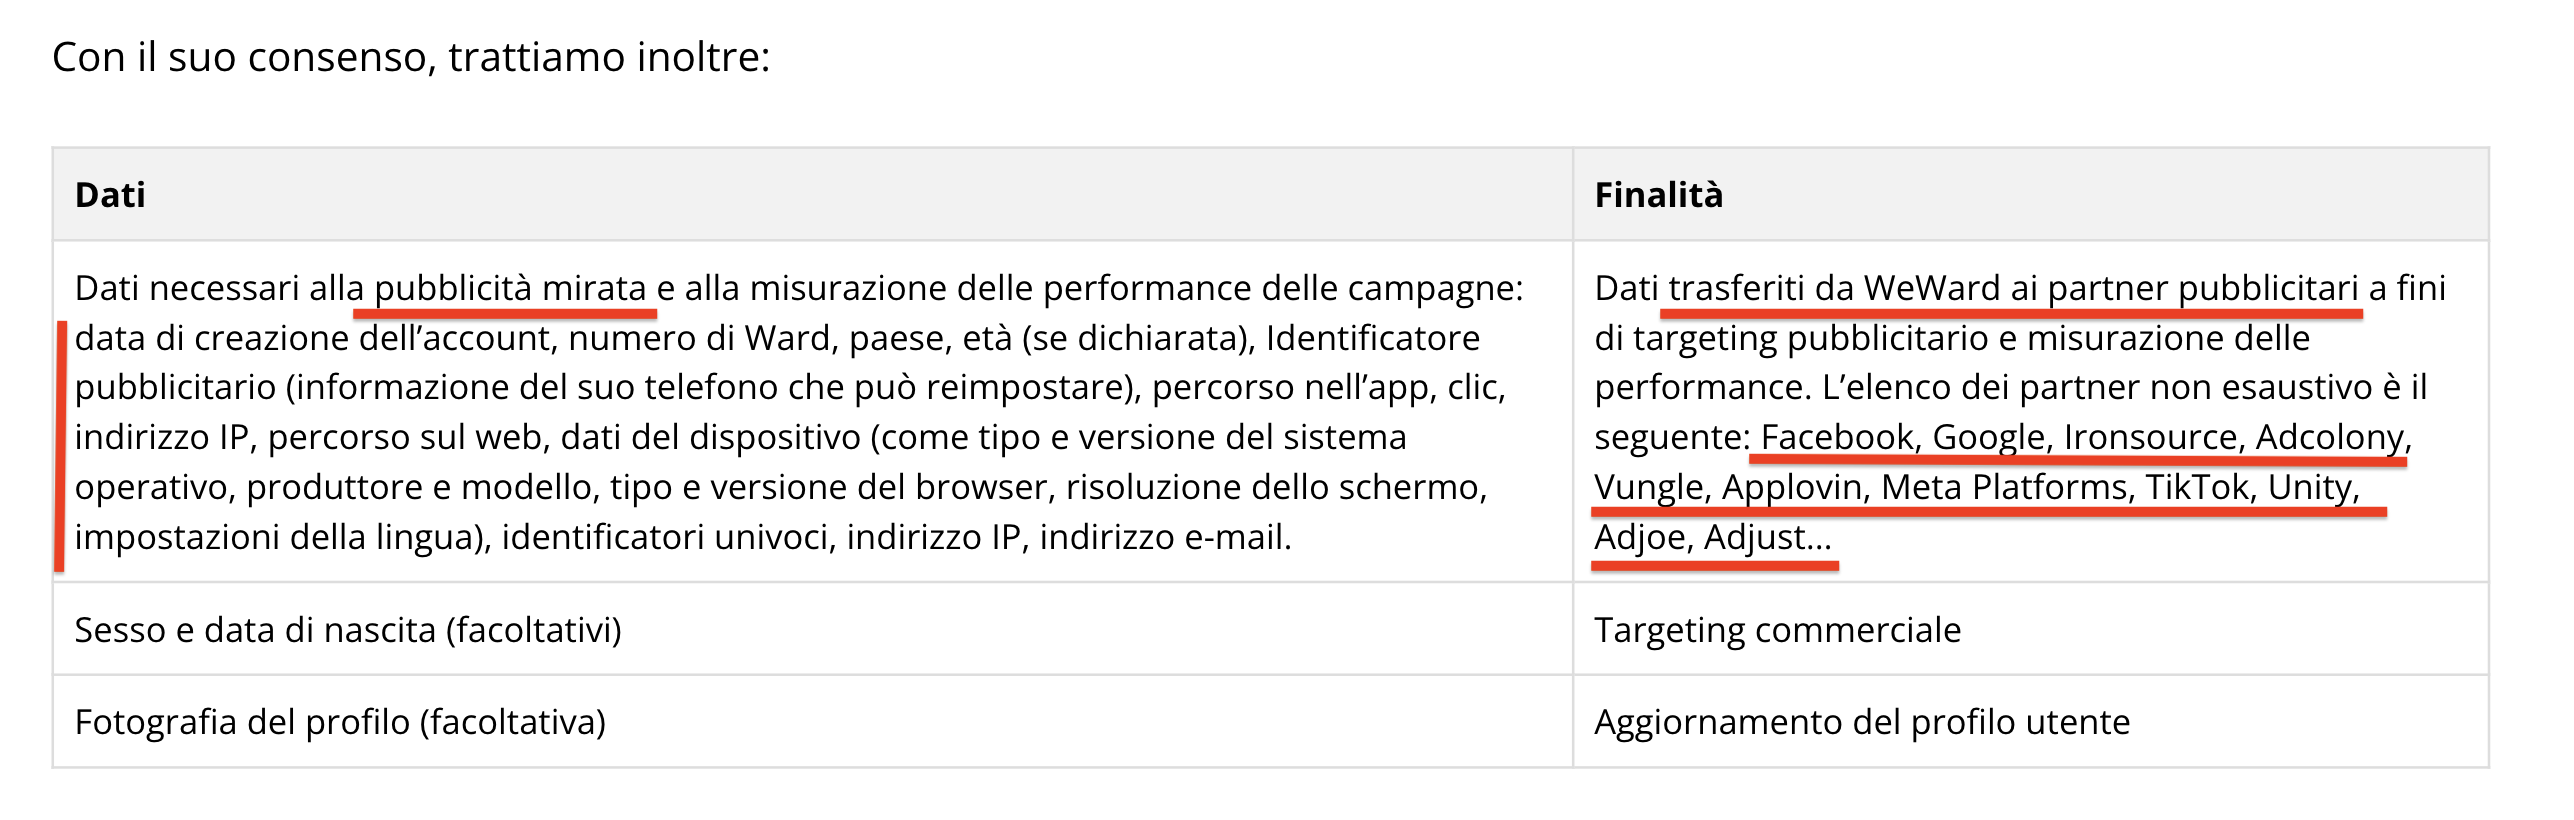Click the word 'Facebook' in partner list
Image resolution: width=2574 pixels, height=820 pixels.
1836,438
